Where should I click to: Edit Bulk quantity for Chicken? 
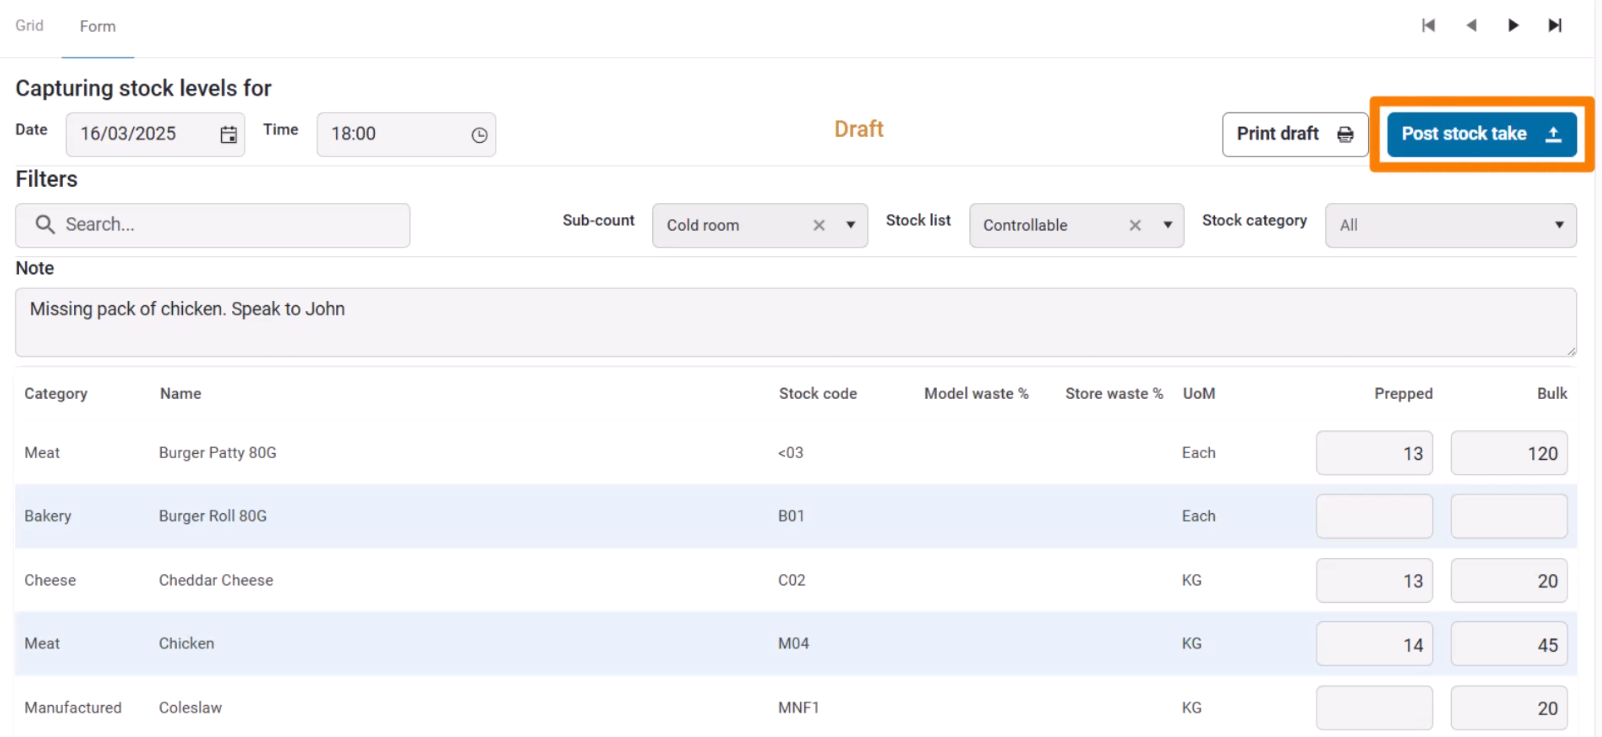click(1509, 644)
